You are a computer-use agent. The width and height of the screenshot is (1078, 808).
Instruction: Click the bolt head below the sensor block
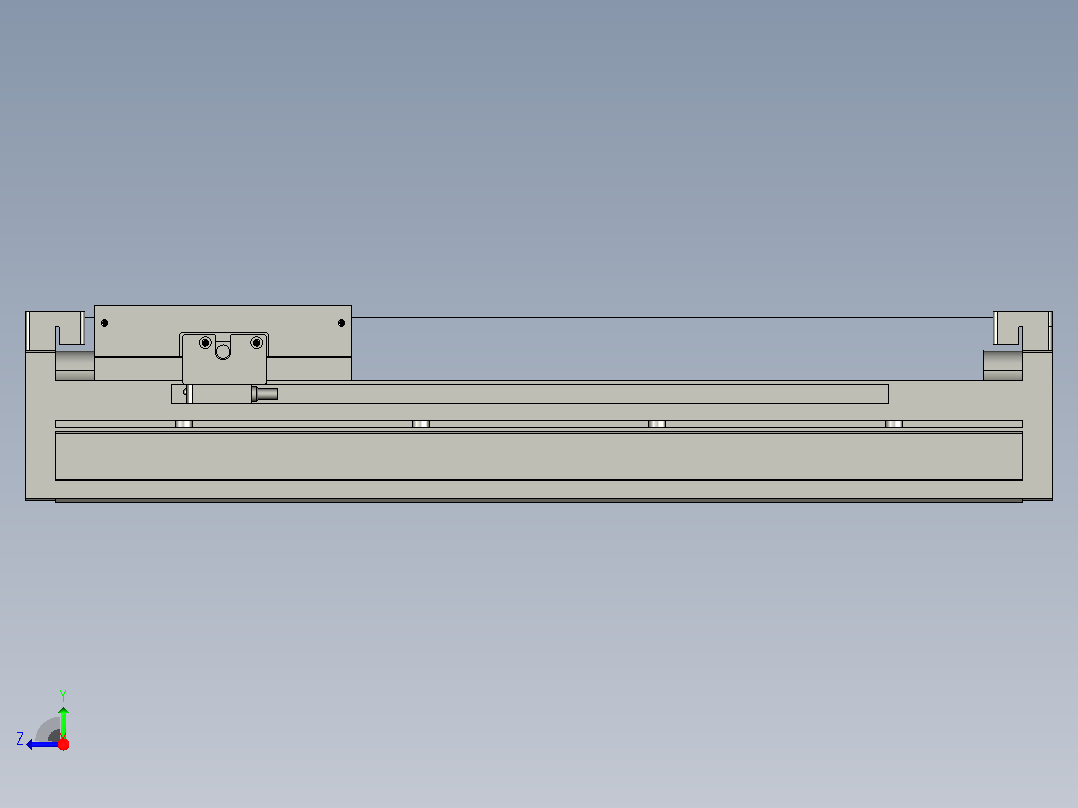pyautogui.click(x=264, y=394)
